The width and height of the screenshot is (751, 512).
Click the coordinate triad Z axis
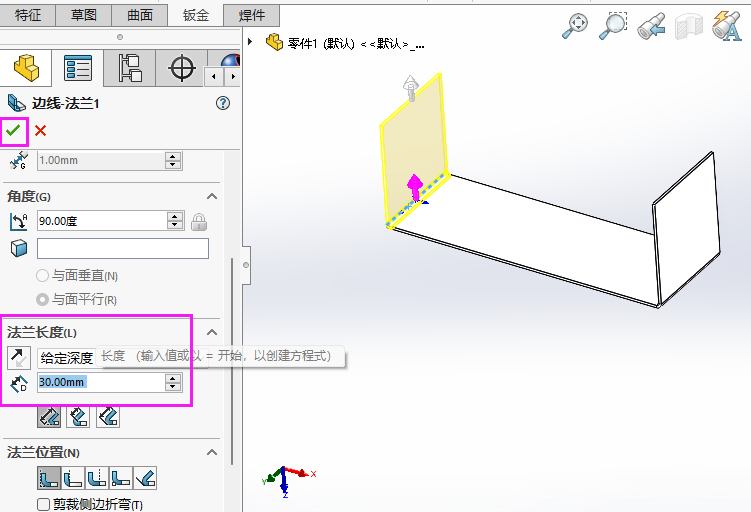click(284, 485)
